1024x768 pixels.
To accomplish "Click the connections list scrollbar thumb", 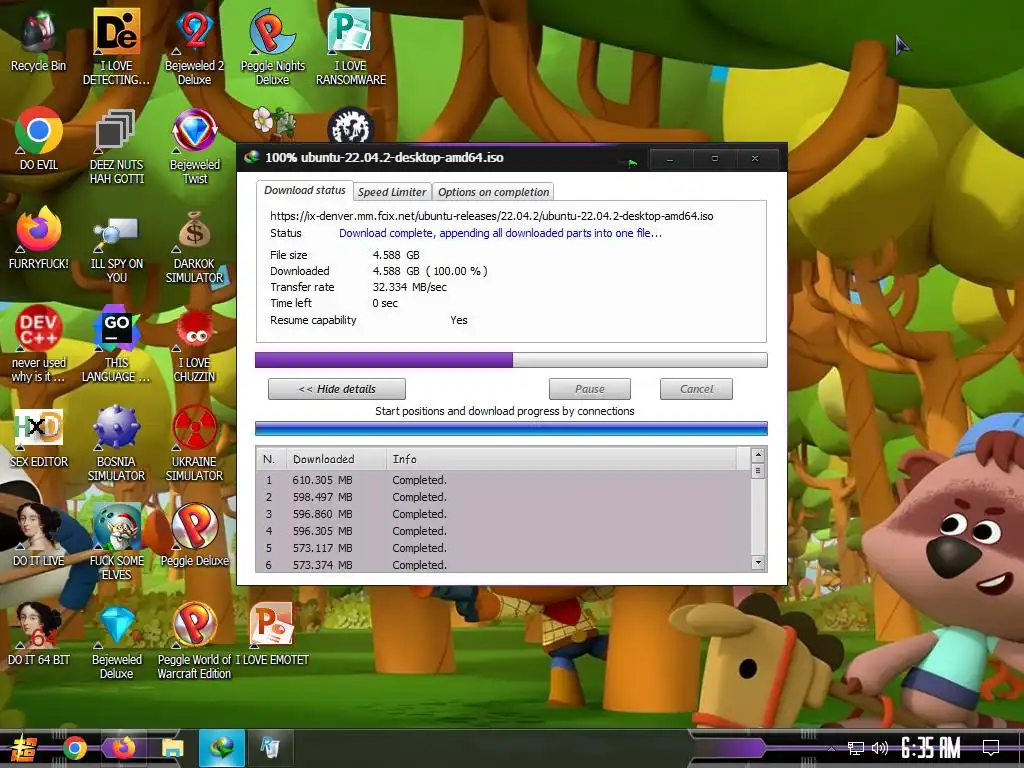I will pyautogui.click(x=758, y=470).
